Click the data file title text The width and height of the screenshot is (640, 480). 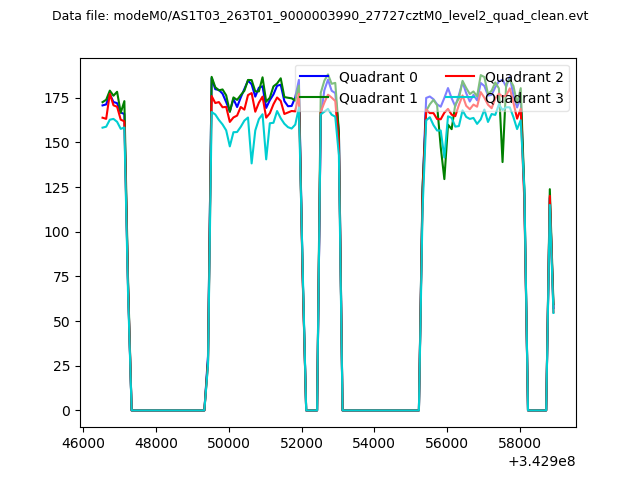[320, 16]
